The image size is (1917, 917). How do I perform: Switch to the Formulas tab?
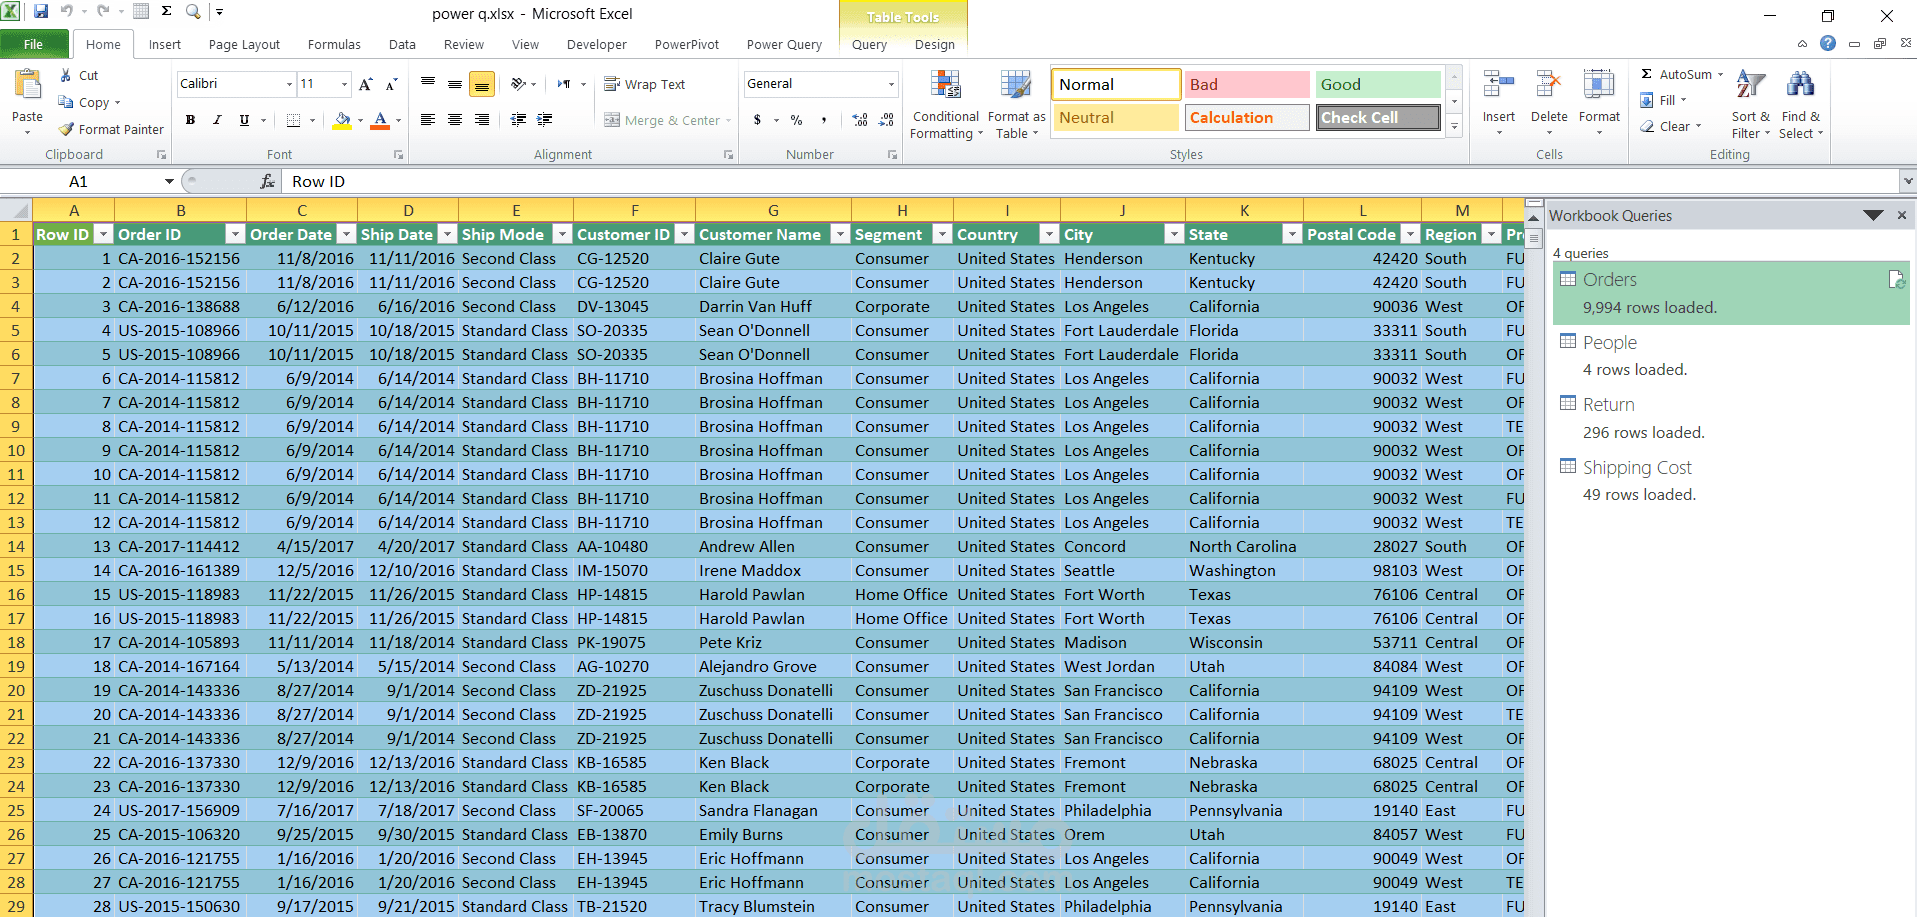coord(334,44)
